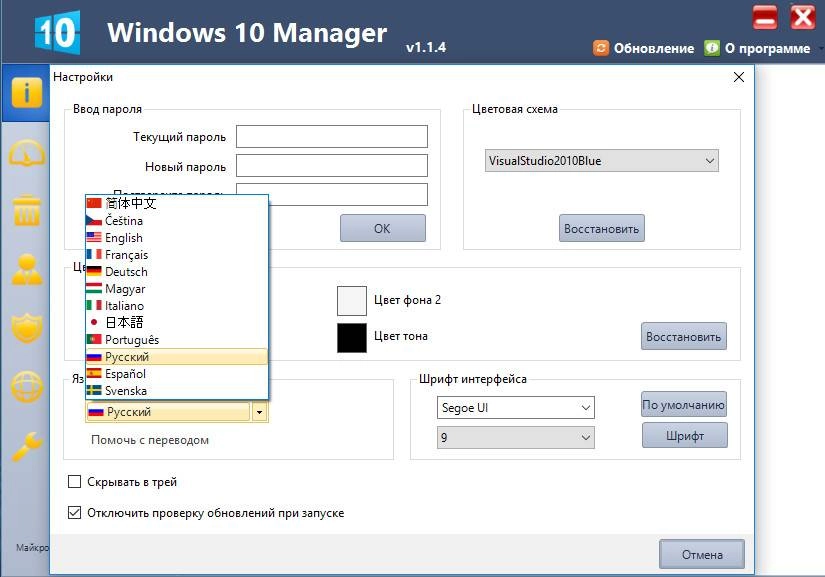The image size is (825, 577).
Task: Open the Обновление link in header
Action: pos(654,48)
